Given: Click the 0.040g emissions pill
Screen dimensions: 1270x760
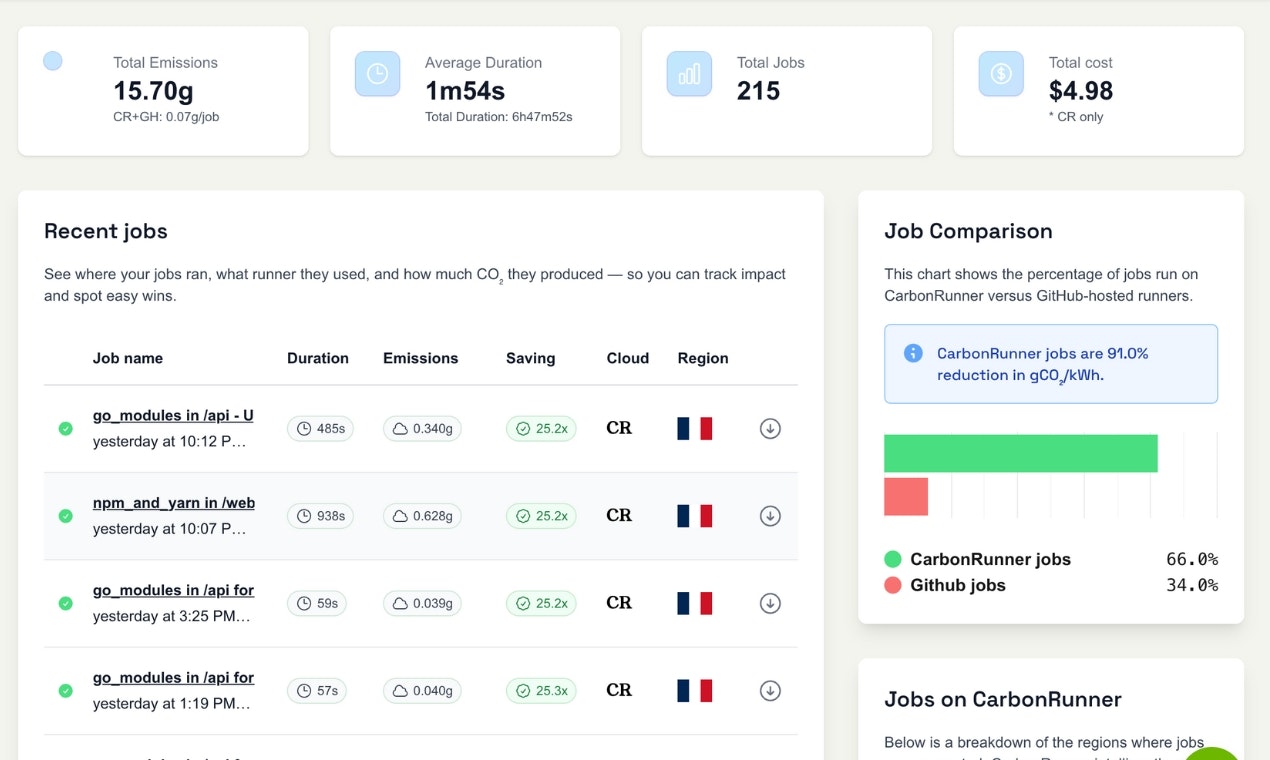Looking at the screenshot, I should 422,690.
